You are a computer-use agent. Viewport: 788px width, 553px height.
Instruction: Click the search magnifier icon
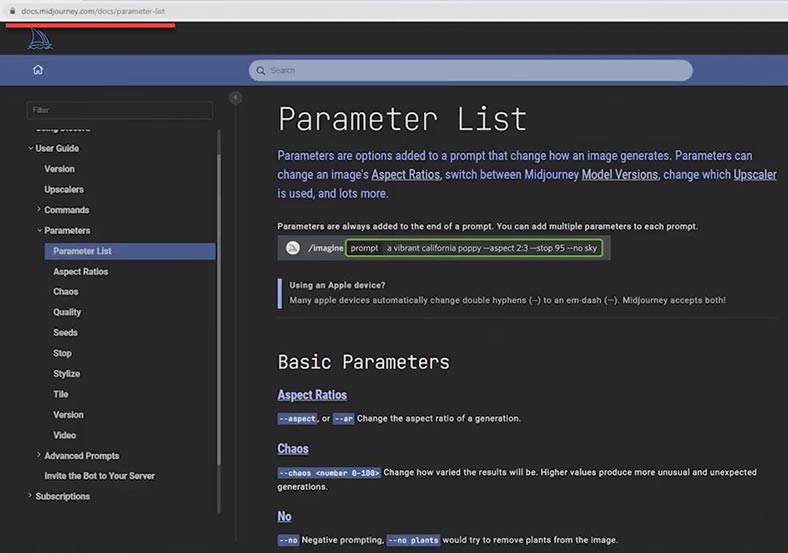click(260, 71)
